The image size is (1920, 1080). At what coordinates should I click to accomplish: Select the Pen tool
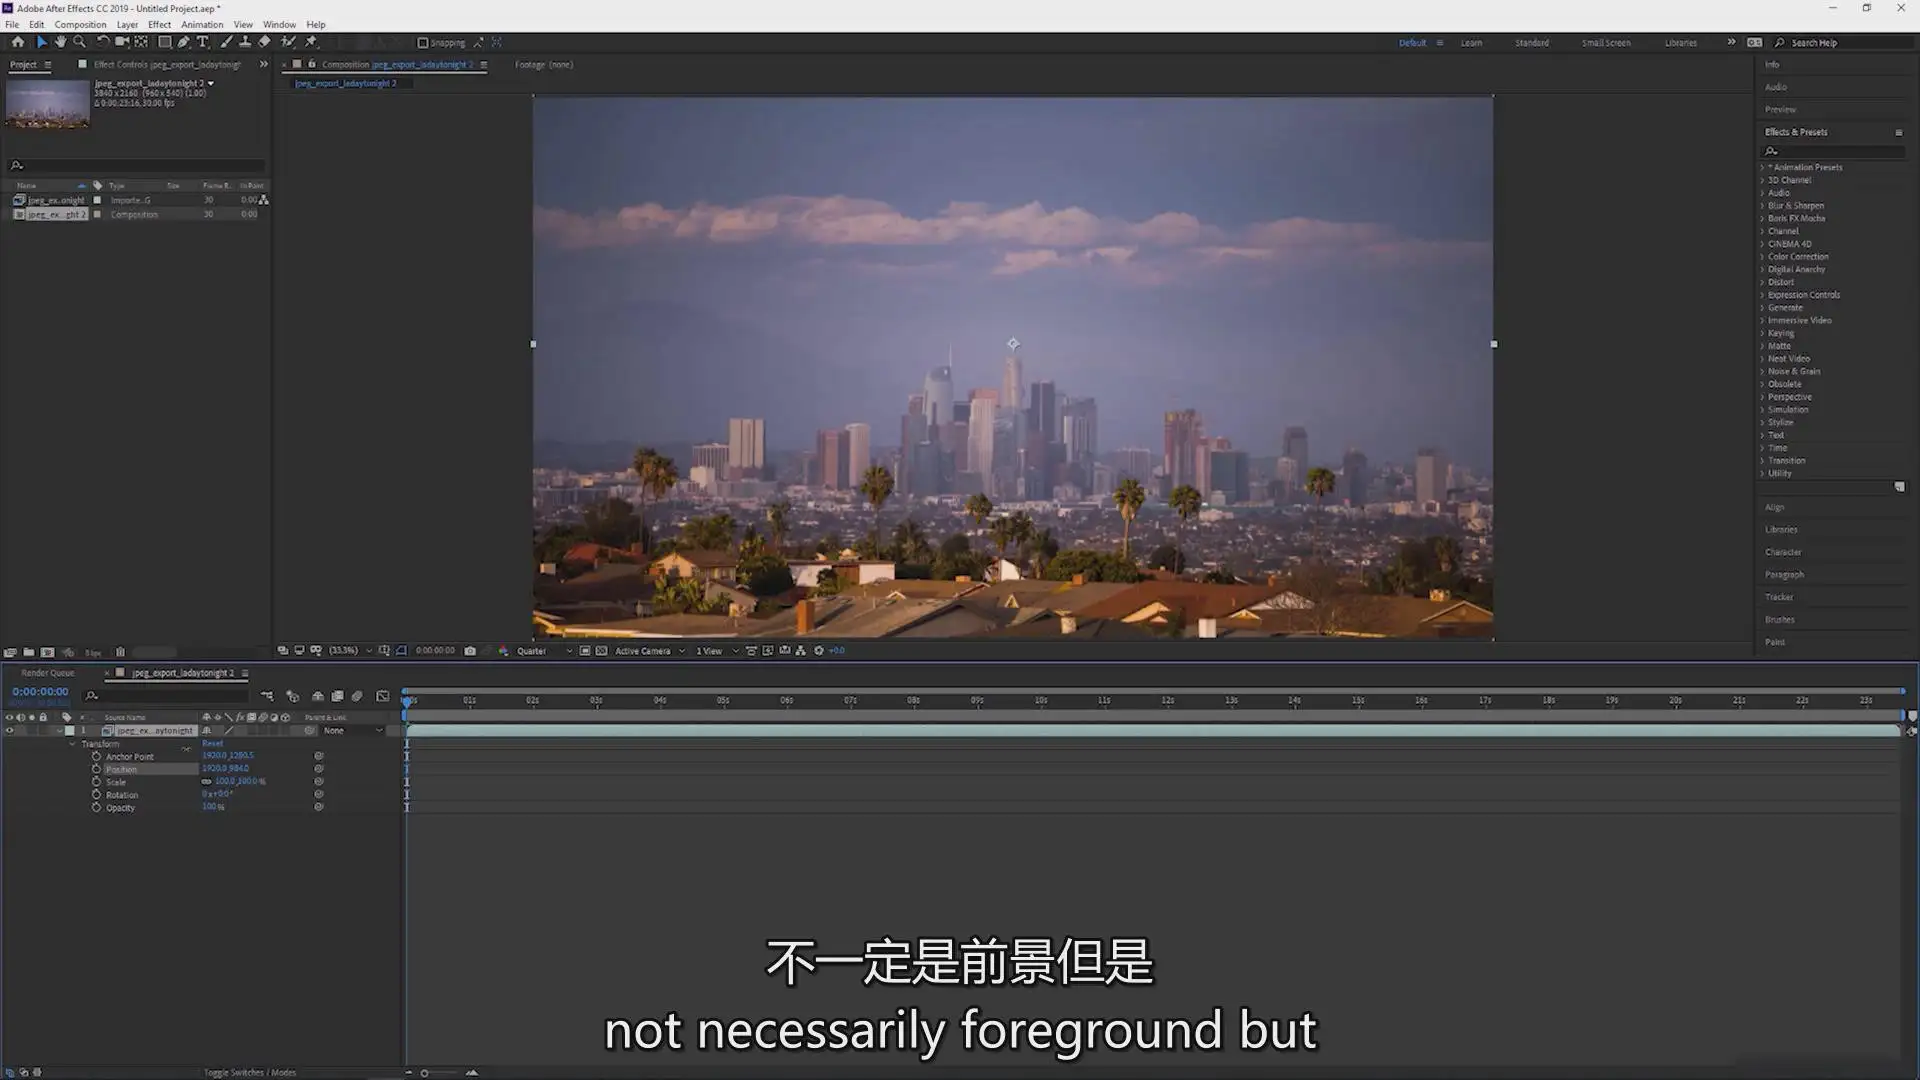point(184,42)
